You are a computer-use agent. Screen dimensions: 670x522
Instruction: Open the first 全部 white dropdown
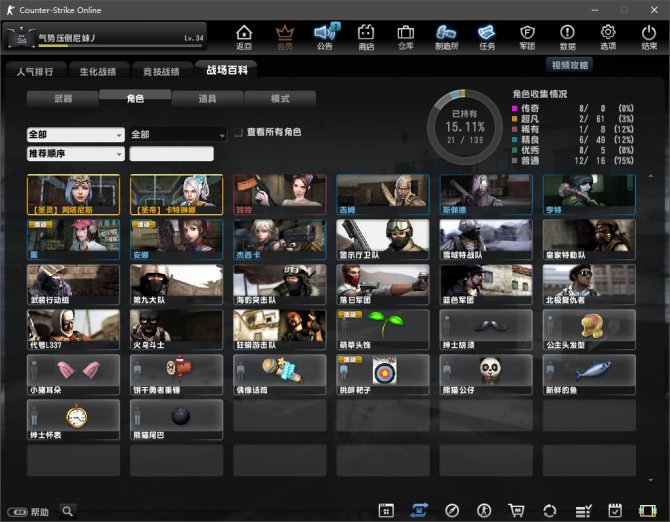click(76, 135)
